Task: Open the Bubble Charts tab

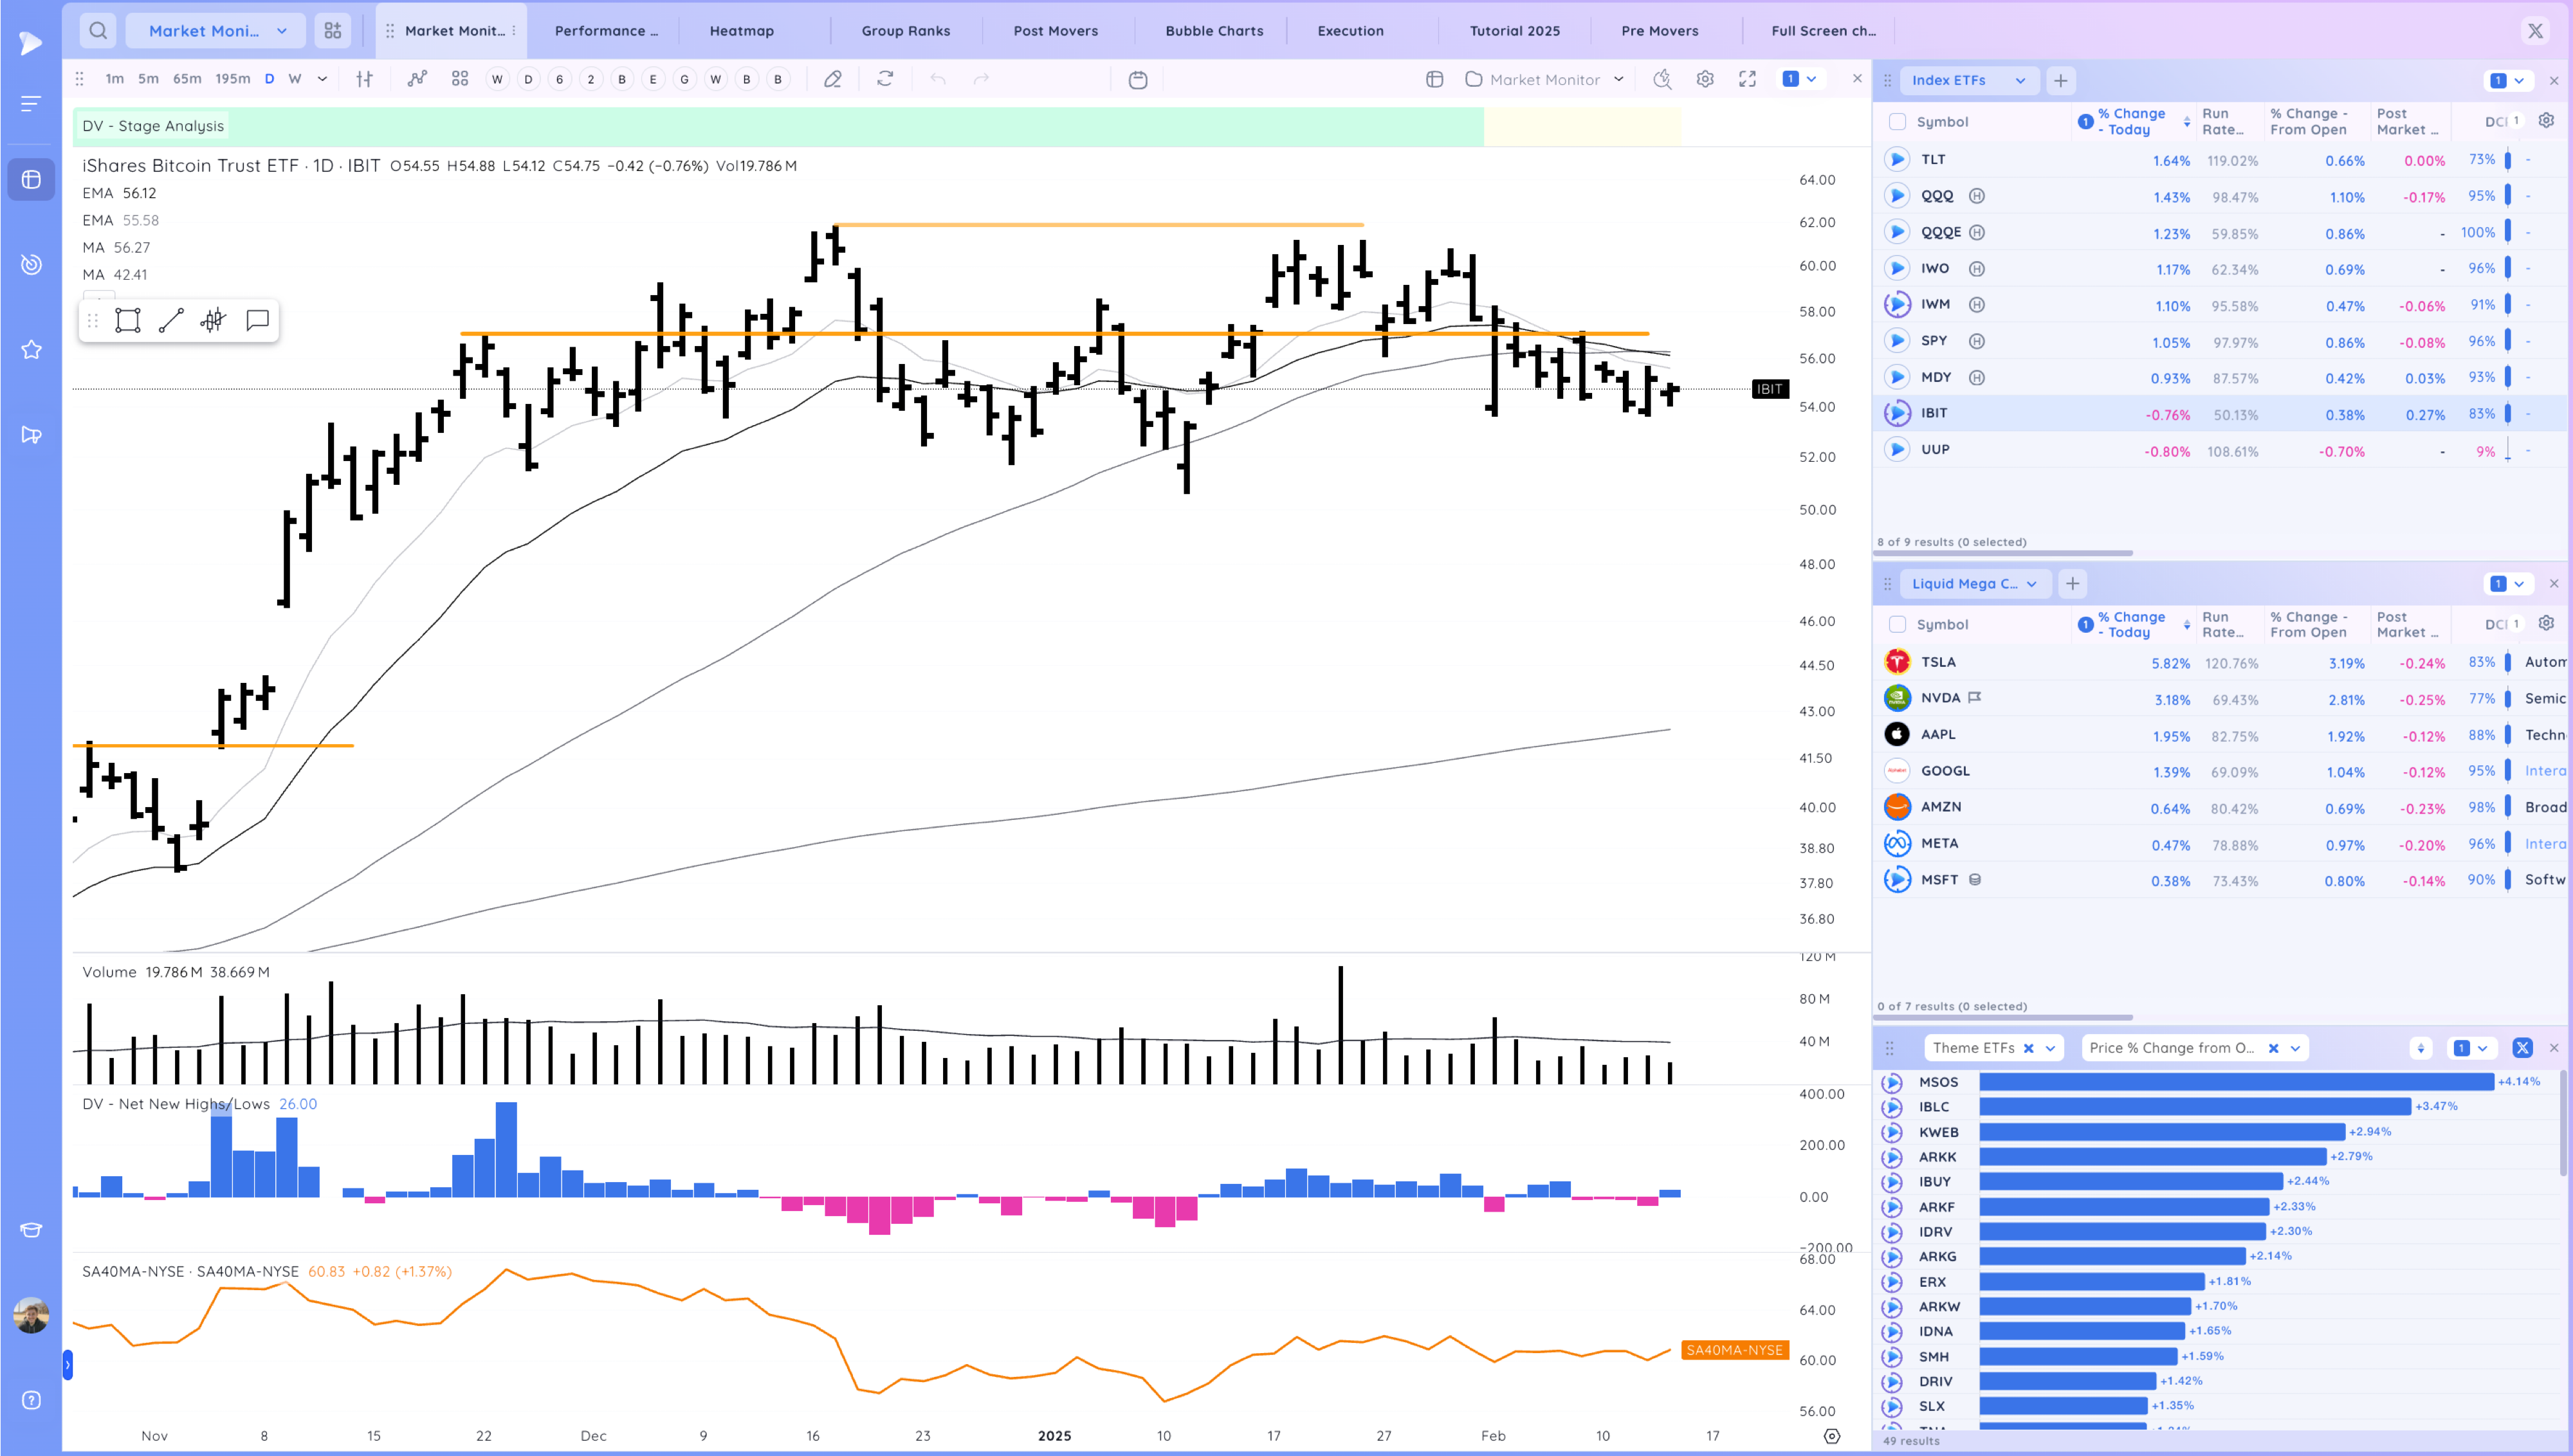Action: [1213, 31]
